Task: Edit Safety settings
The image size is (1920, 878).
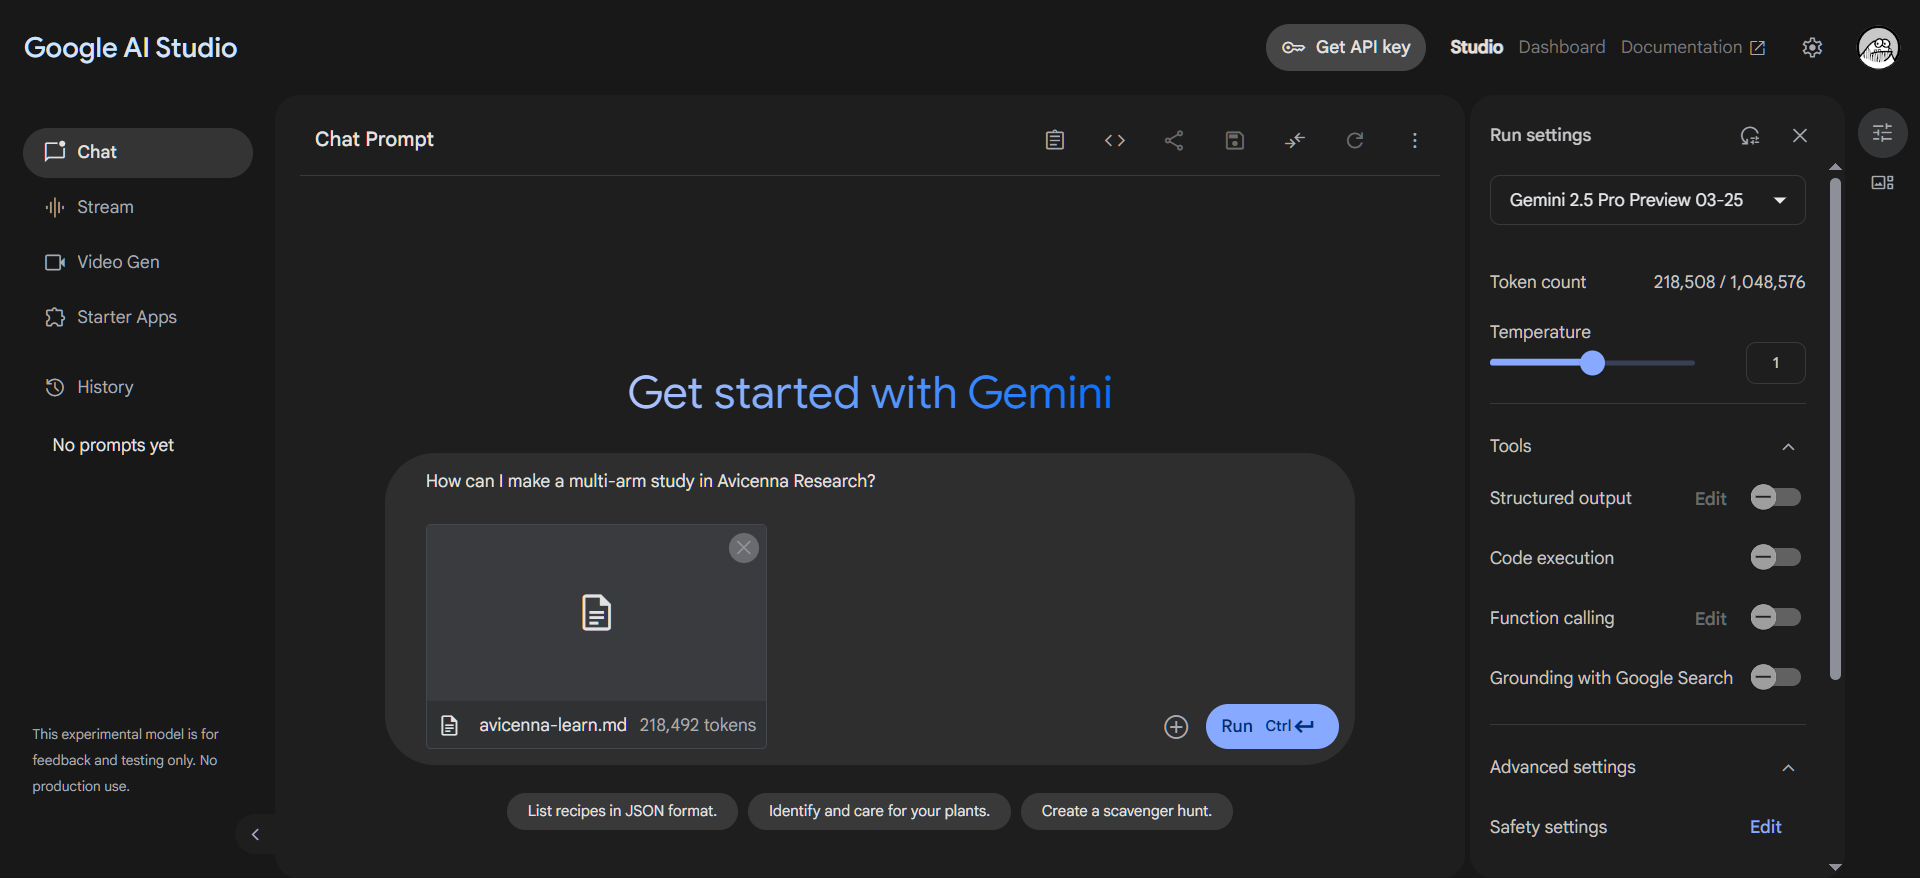Action: tap(1765, 827)
